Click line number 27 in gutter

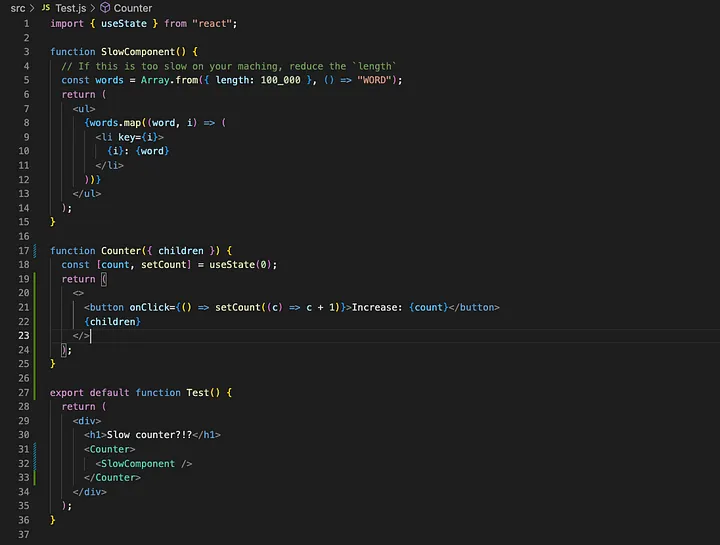pos(23,393)
